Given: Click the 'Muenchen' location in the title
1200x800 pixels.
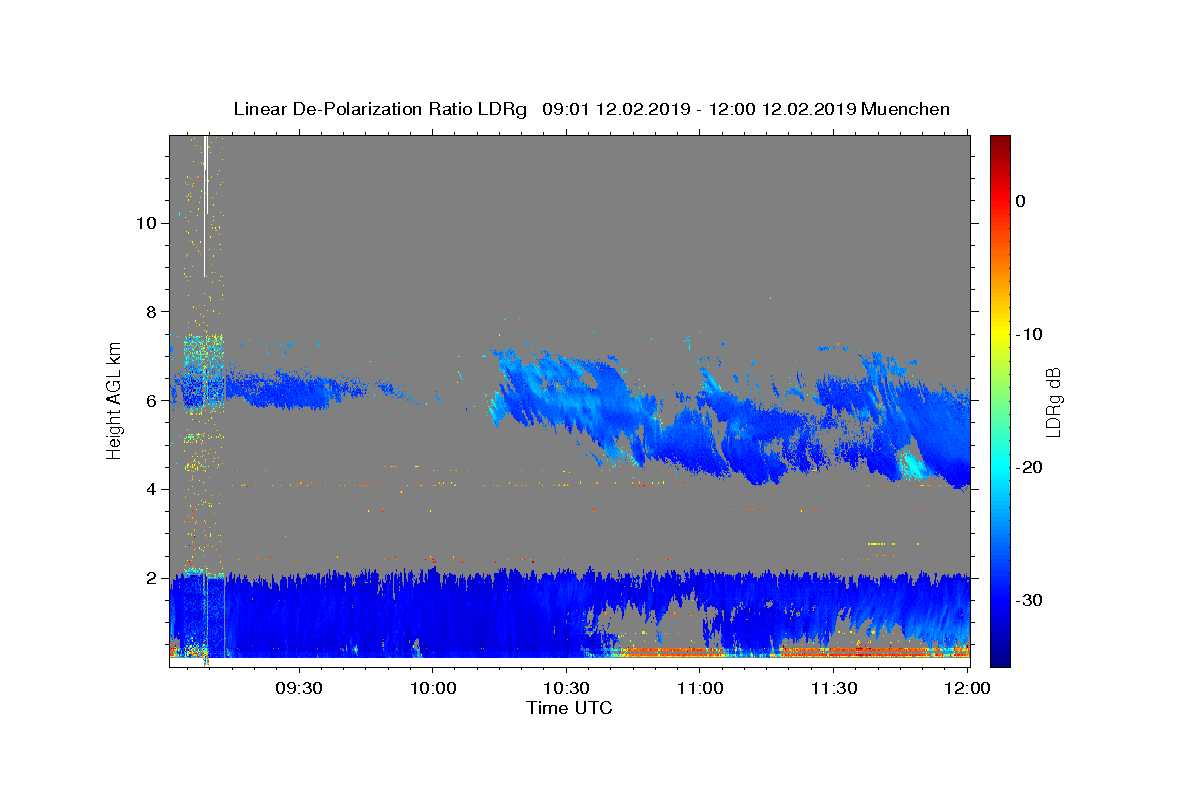Looking at the screenshot, I should pos(905,109).
